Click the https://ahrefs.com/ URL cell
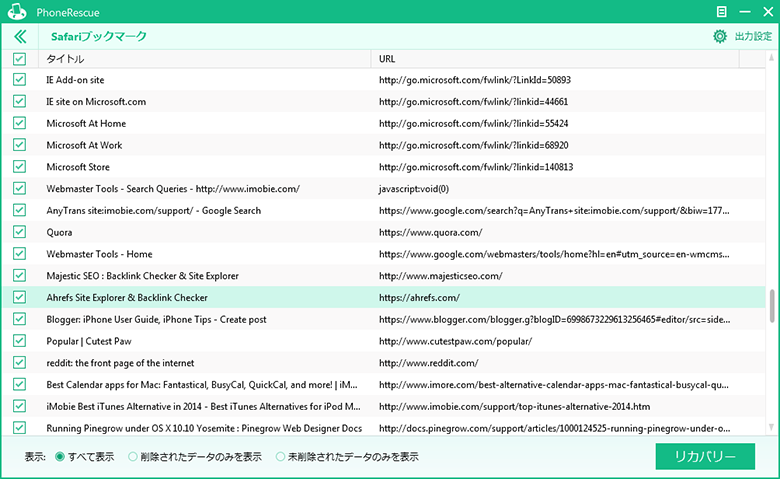780x479 pixels. point(419,297)
